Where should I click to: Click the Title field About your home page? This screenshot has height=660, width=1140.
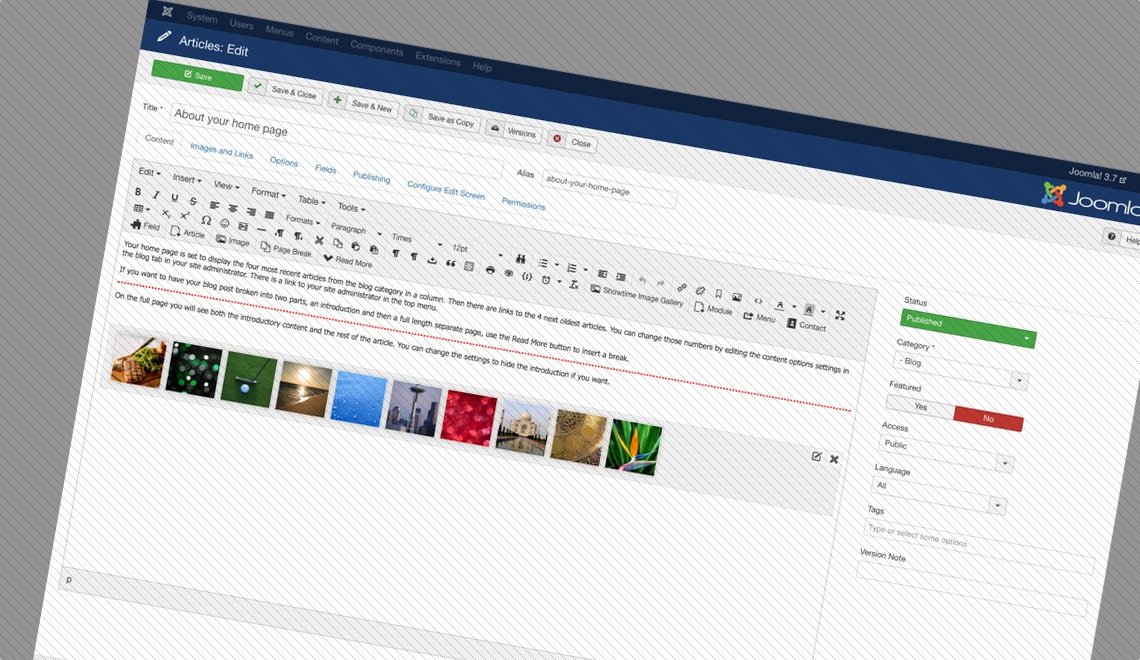pyautogui.click(x=337, y=140)
